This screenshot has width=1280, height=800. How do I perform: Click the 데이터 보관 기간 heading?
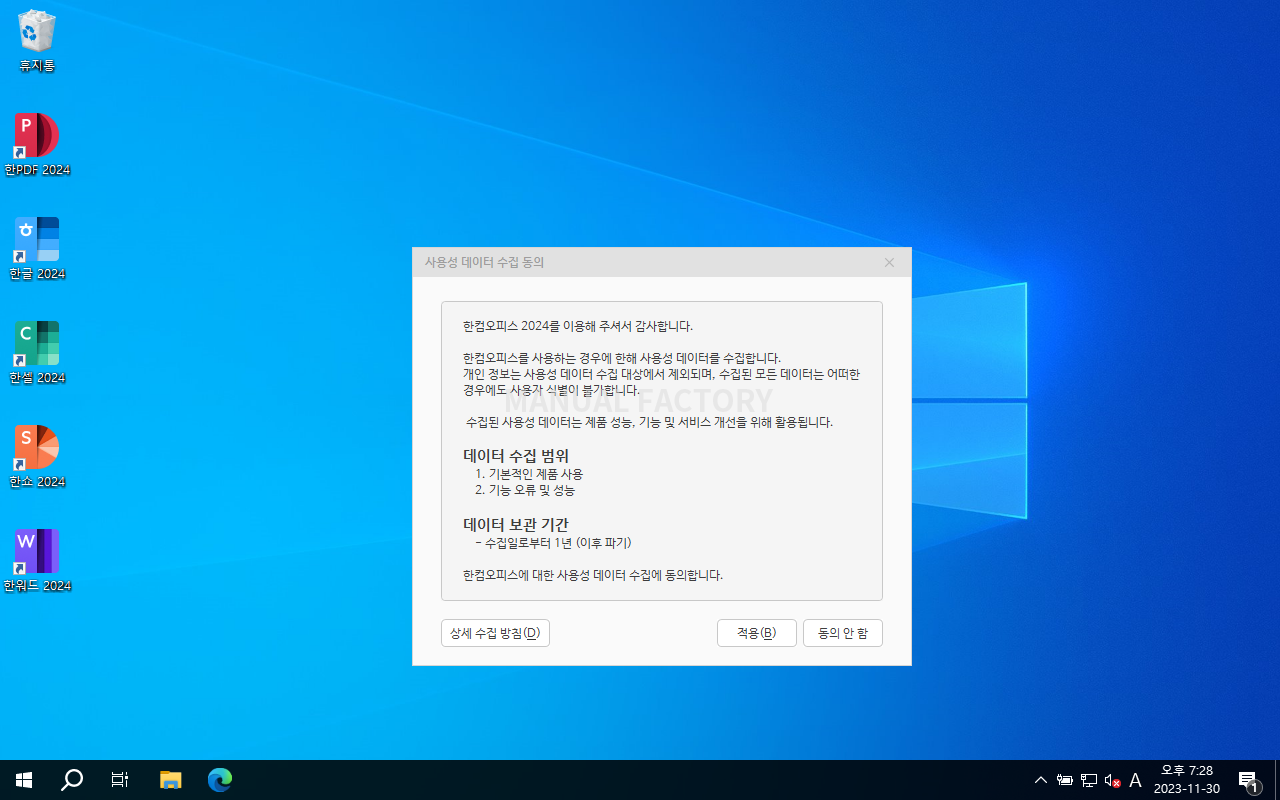tap(516, 524)
